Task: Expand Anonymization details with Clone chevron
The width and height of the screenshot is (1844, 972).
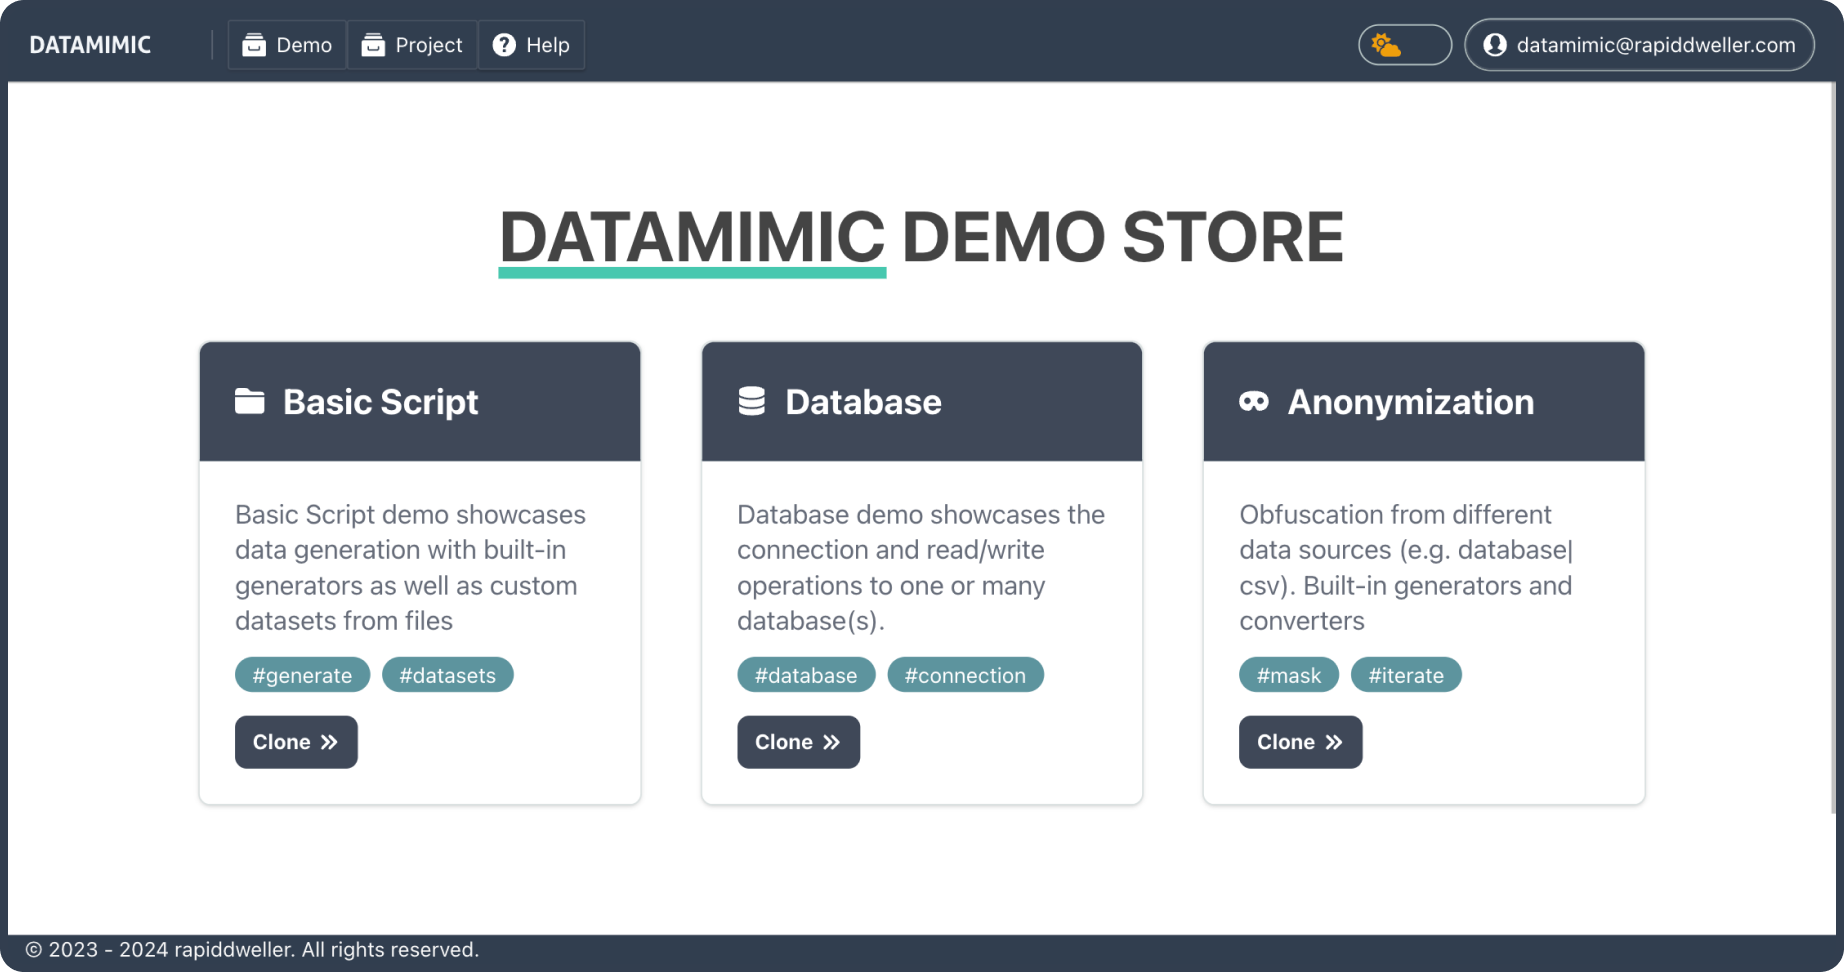Action: [x=1333, y=741]
